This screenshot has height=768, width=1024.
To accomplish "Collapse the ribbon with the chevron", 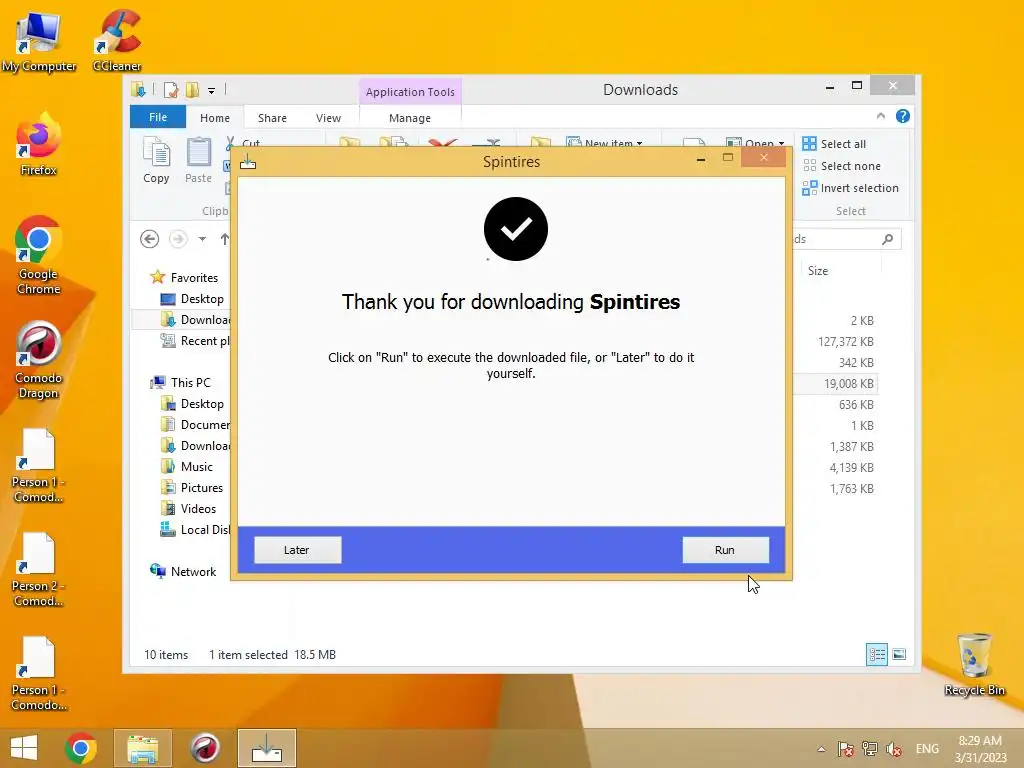I will (x=880, y=116).
